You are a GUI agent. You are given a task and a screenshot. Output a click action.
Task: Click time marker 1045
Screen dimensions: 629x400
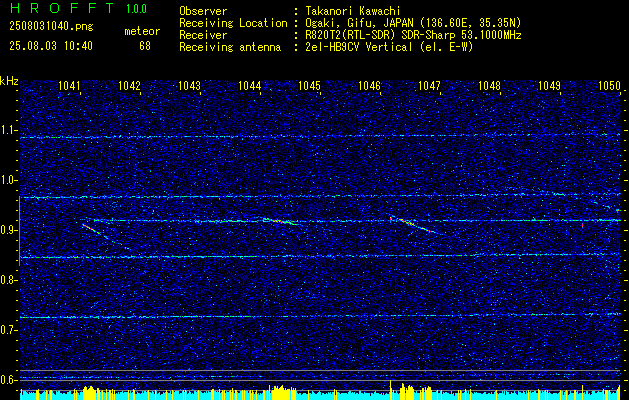310,85
